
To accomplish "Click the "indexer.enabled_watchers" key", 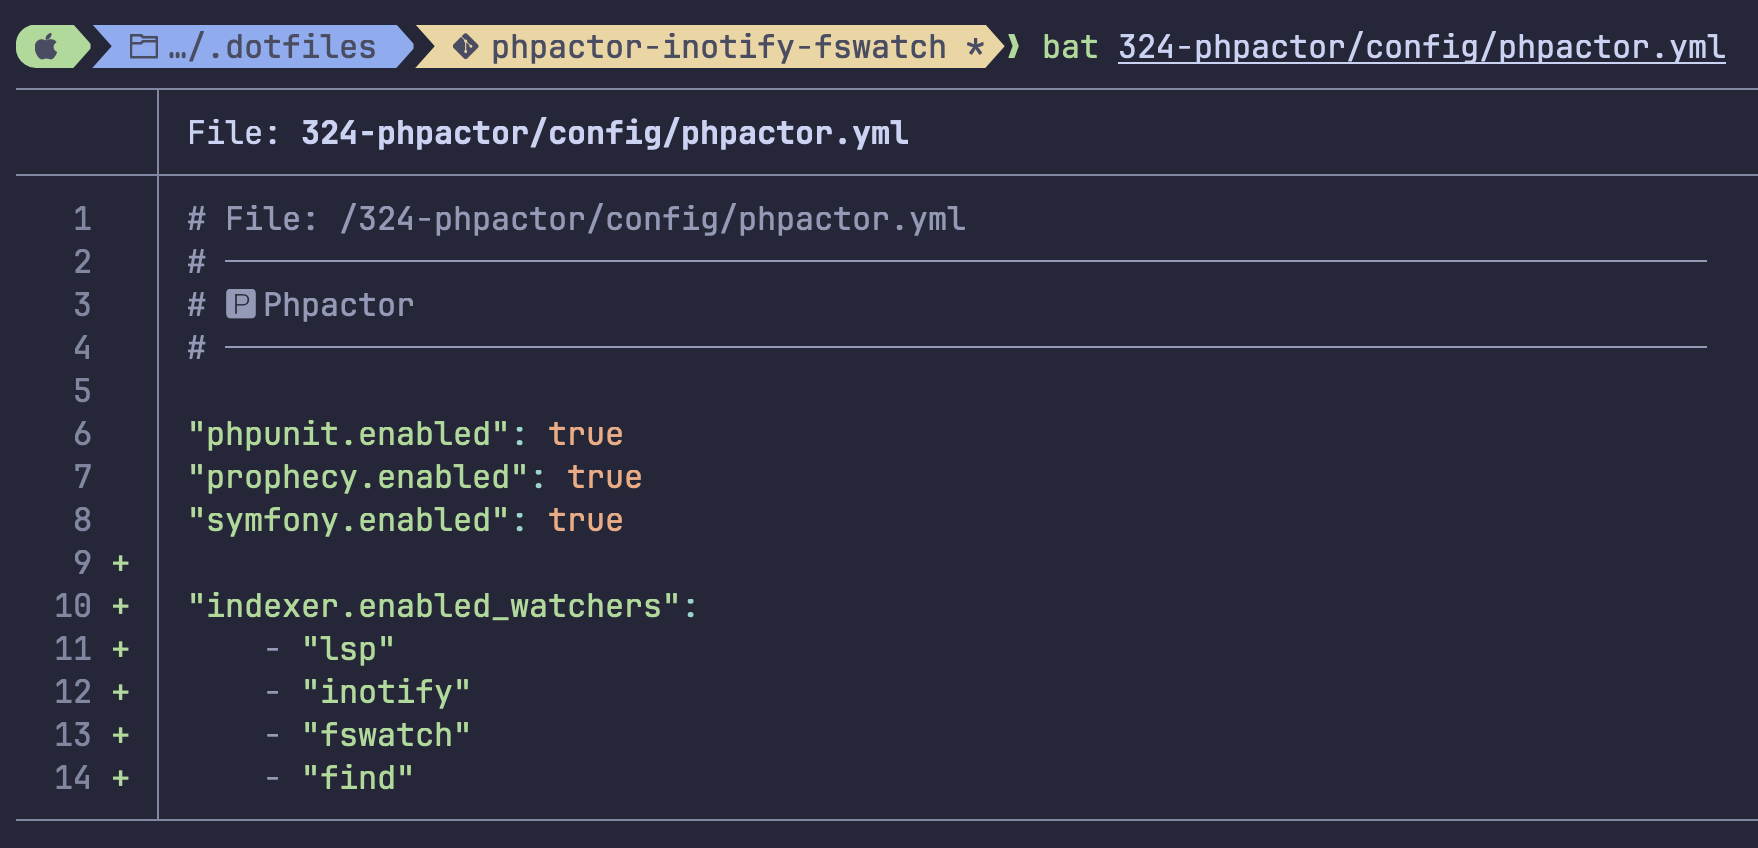I will point(434,606).
